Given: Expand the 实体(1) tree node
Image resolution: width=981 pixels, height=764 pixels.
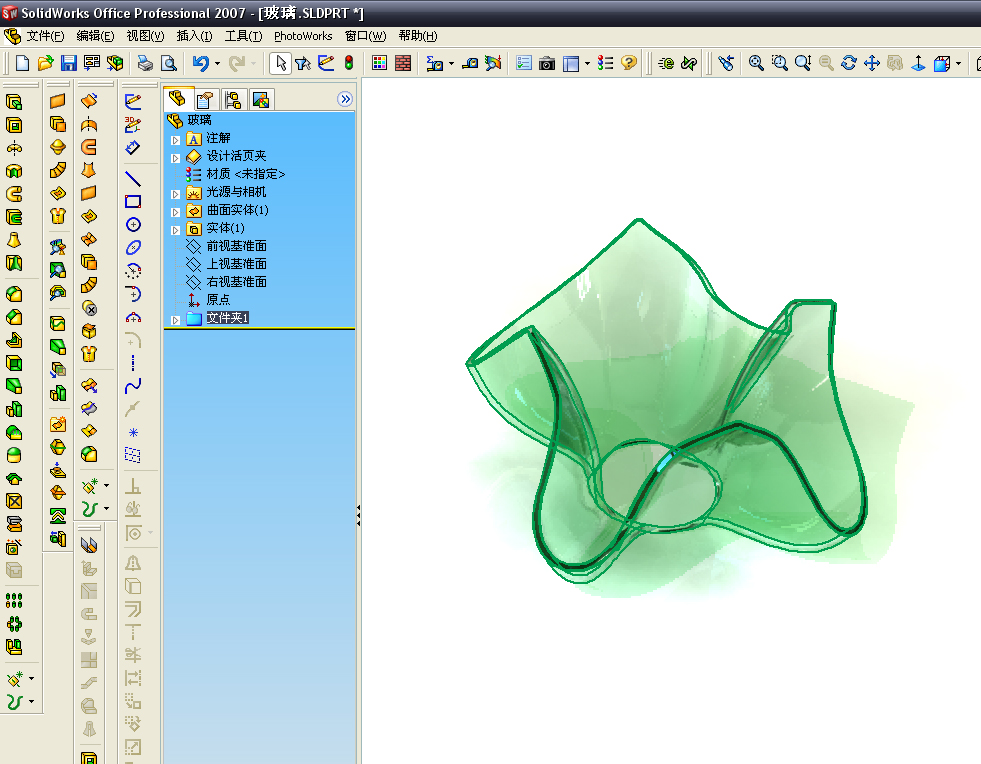Looking at the screenshot, I should (x=176, y=230).
